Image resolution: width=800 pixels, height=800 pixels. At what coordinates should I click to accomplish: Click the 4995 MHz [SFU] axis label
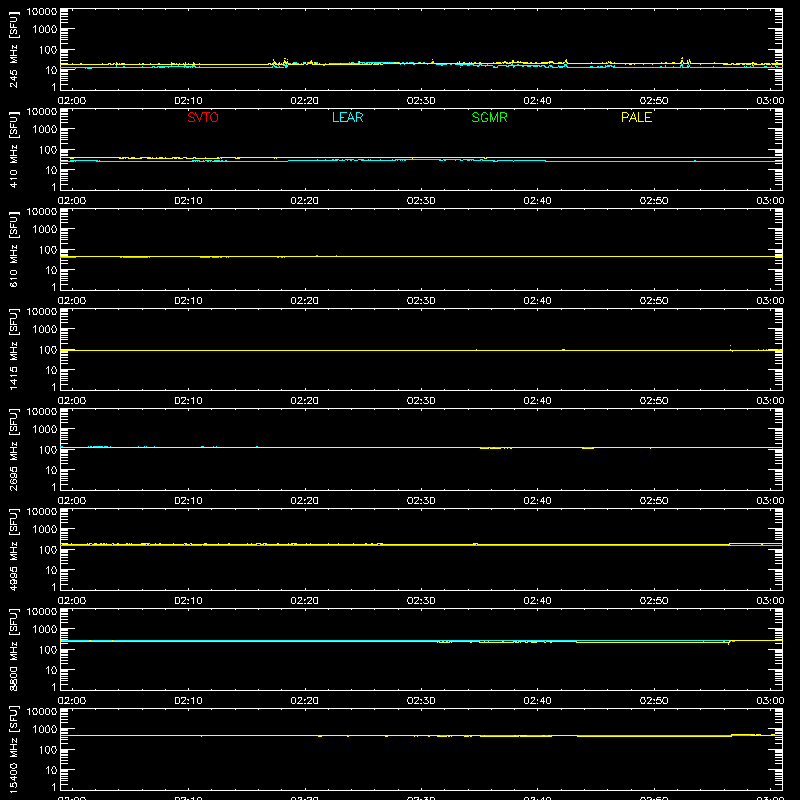14,549
